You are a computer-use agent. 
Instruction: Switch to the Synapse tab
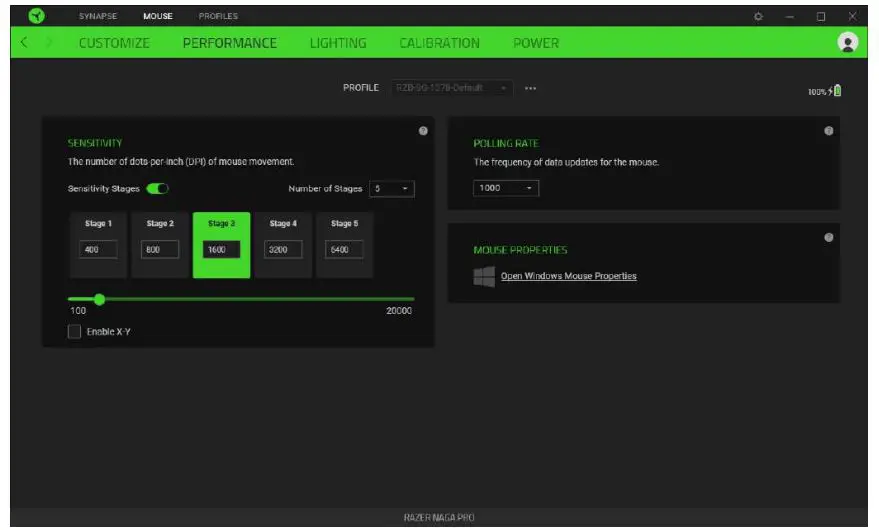pos(98,16)
